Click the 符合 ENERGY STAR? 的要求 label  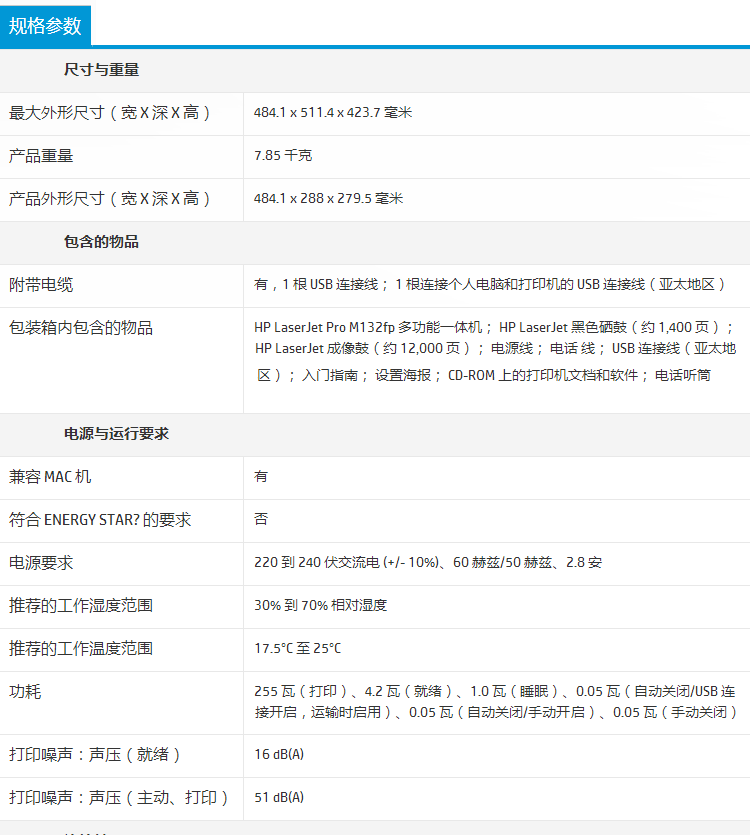[x=100, y=520]
